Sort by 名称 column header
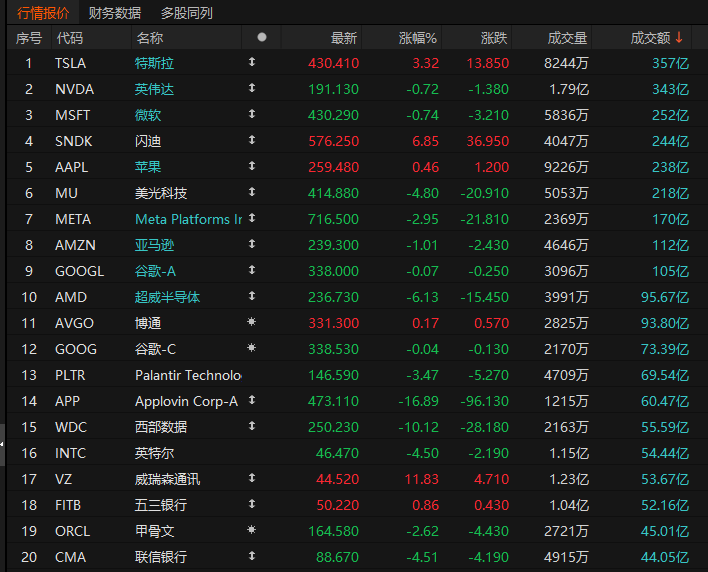Screen dimensions: 708x572 149,38
